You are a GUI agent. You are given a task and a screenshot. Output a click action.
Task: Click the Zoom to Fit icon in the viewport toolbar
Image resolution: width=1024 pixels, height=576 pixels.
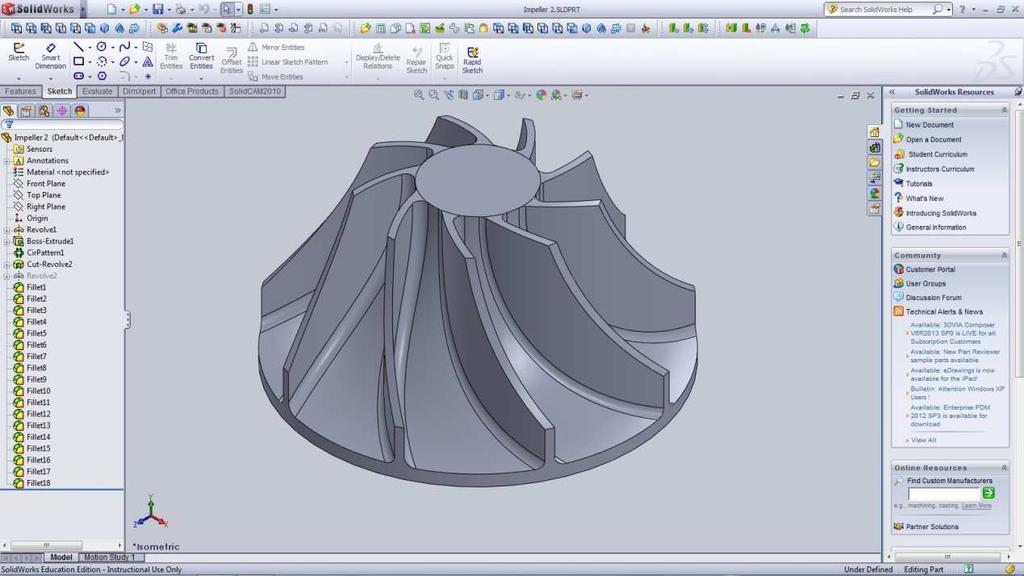click(x=419, y=95)
